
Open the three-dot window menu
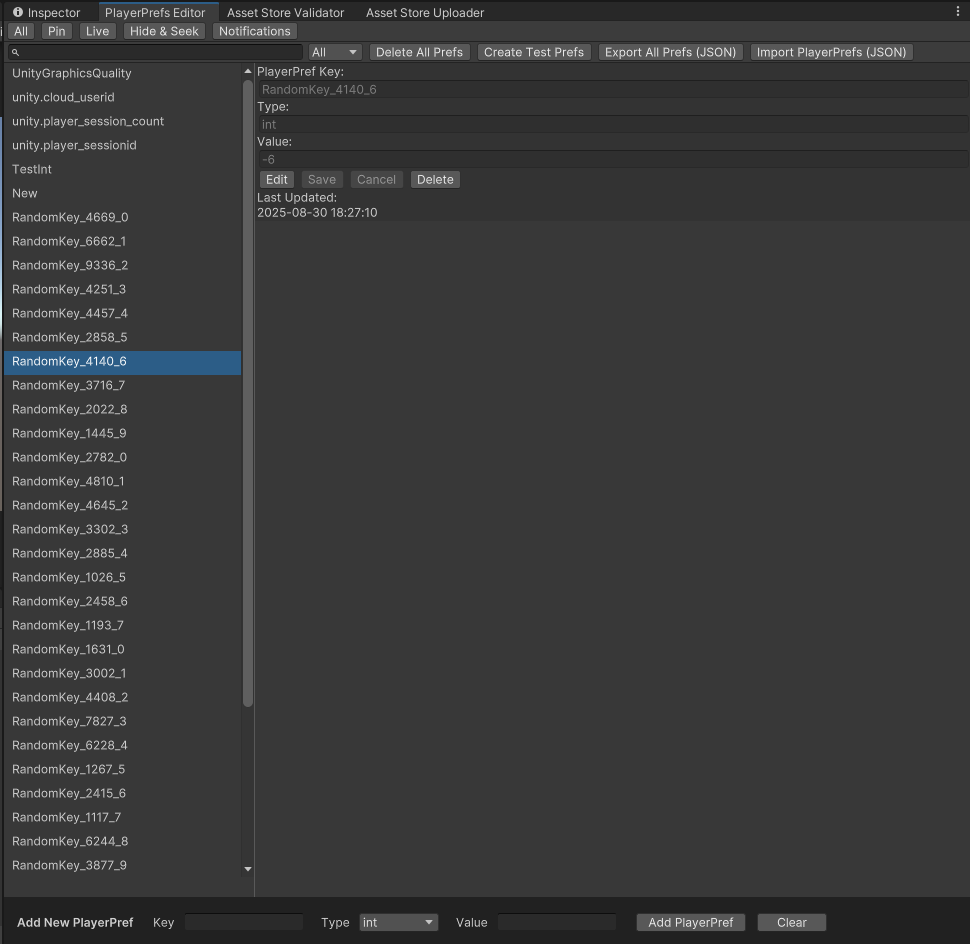tap(959, 10)
